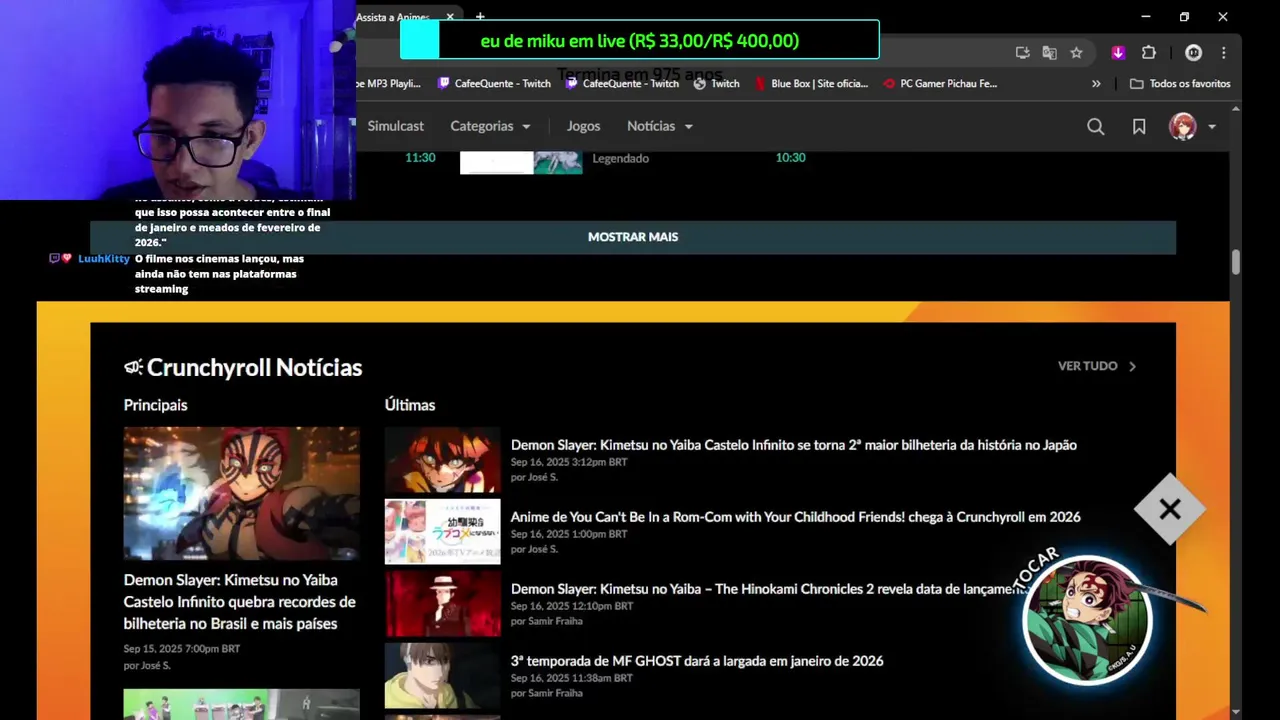Click the donation goal bar eu de miku em live

point(639,40)
